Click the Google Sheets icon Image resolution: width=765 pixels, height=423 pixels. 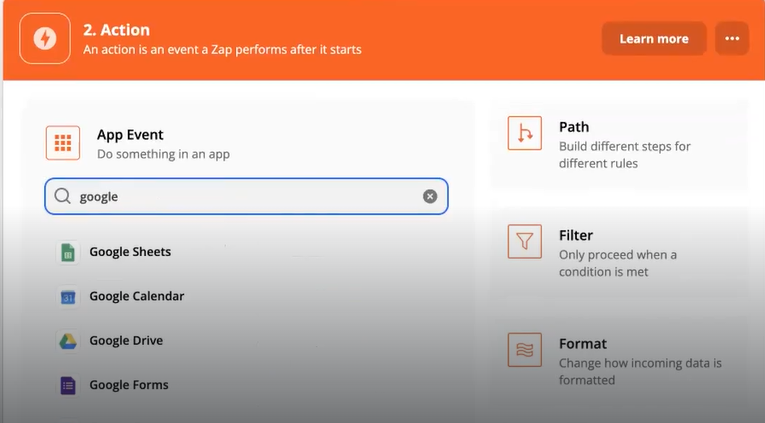click(x=68, y=253)
